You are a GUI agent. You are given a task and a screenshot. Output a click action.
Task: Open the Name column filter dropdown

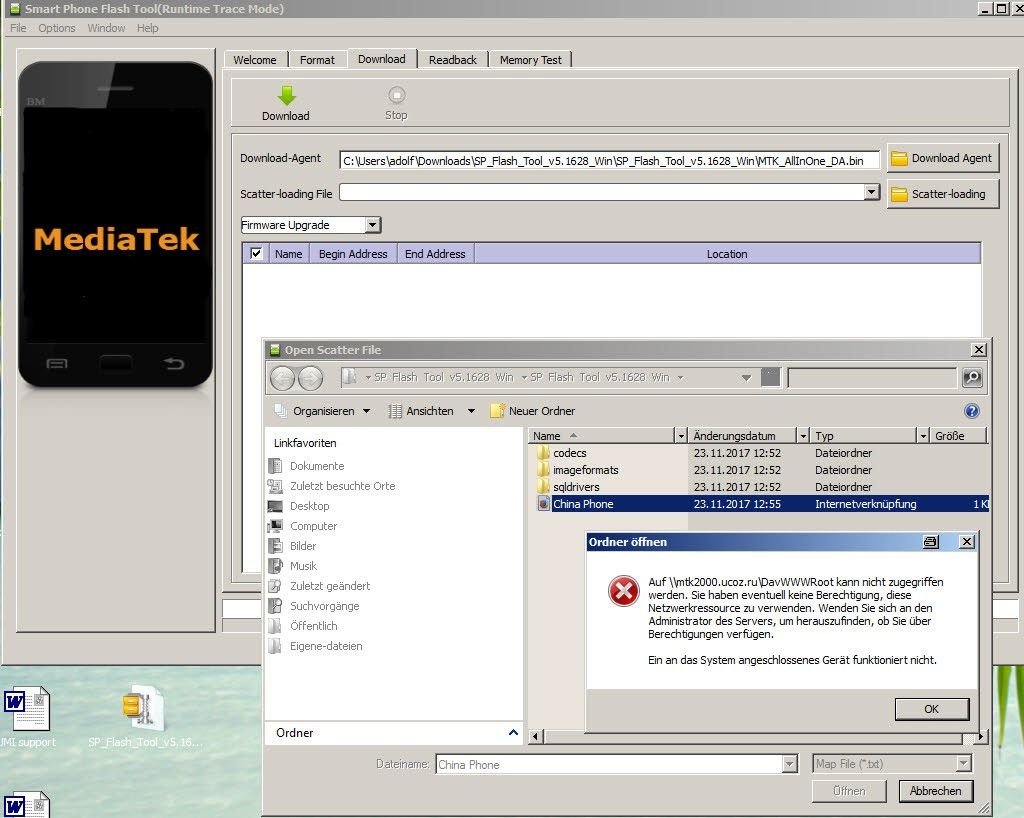click(x=681, y=435)
